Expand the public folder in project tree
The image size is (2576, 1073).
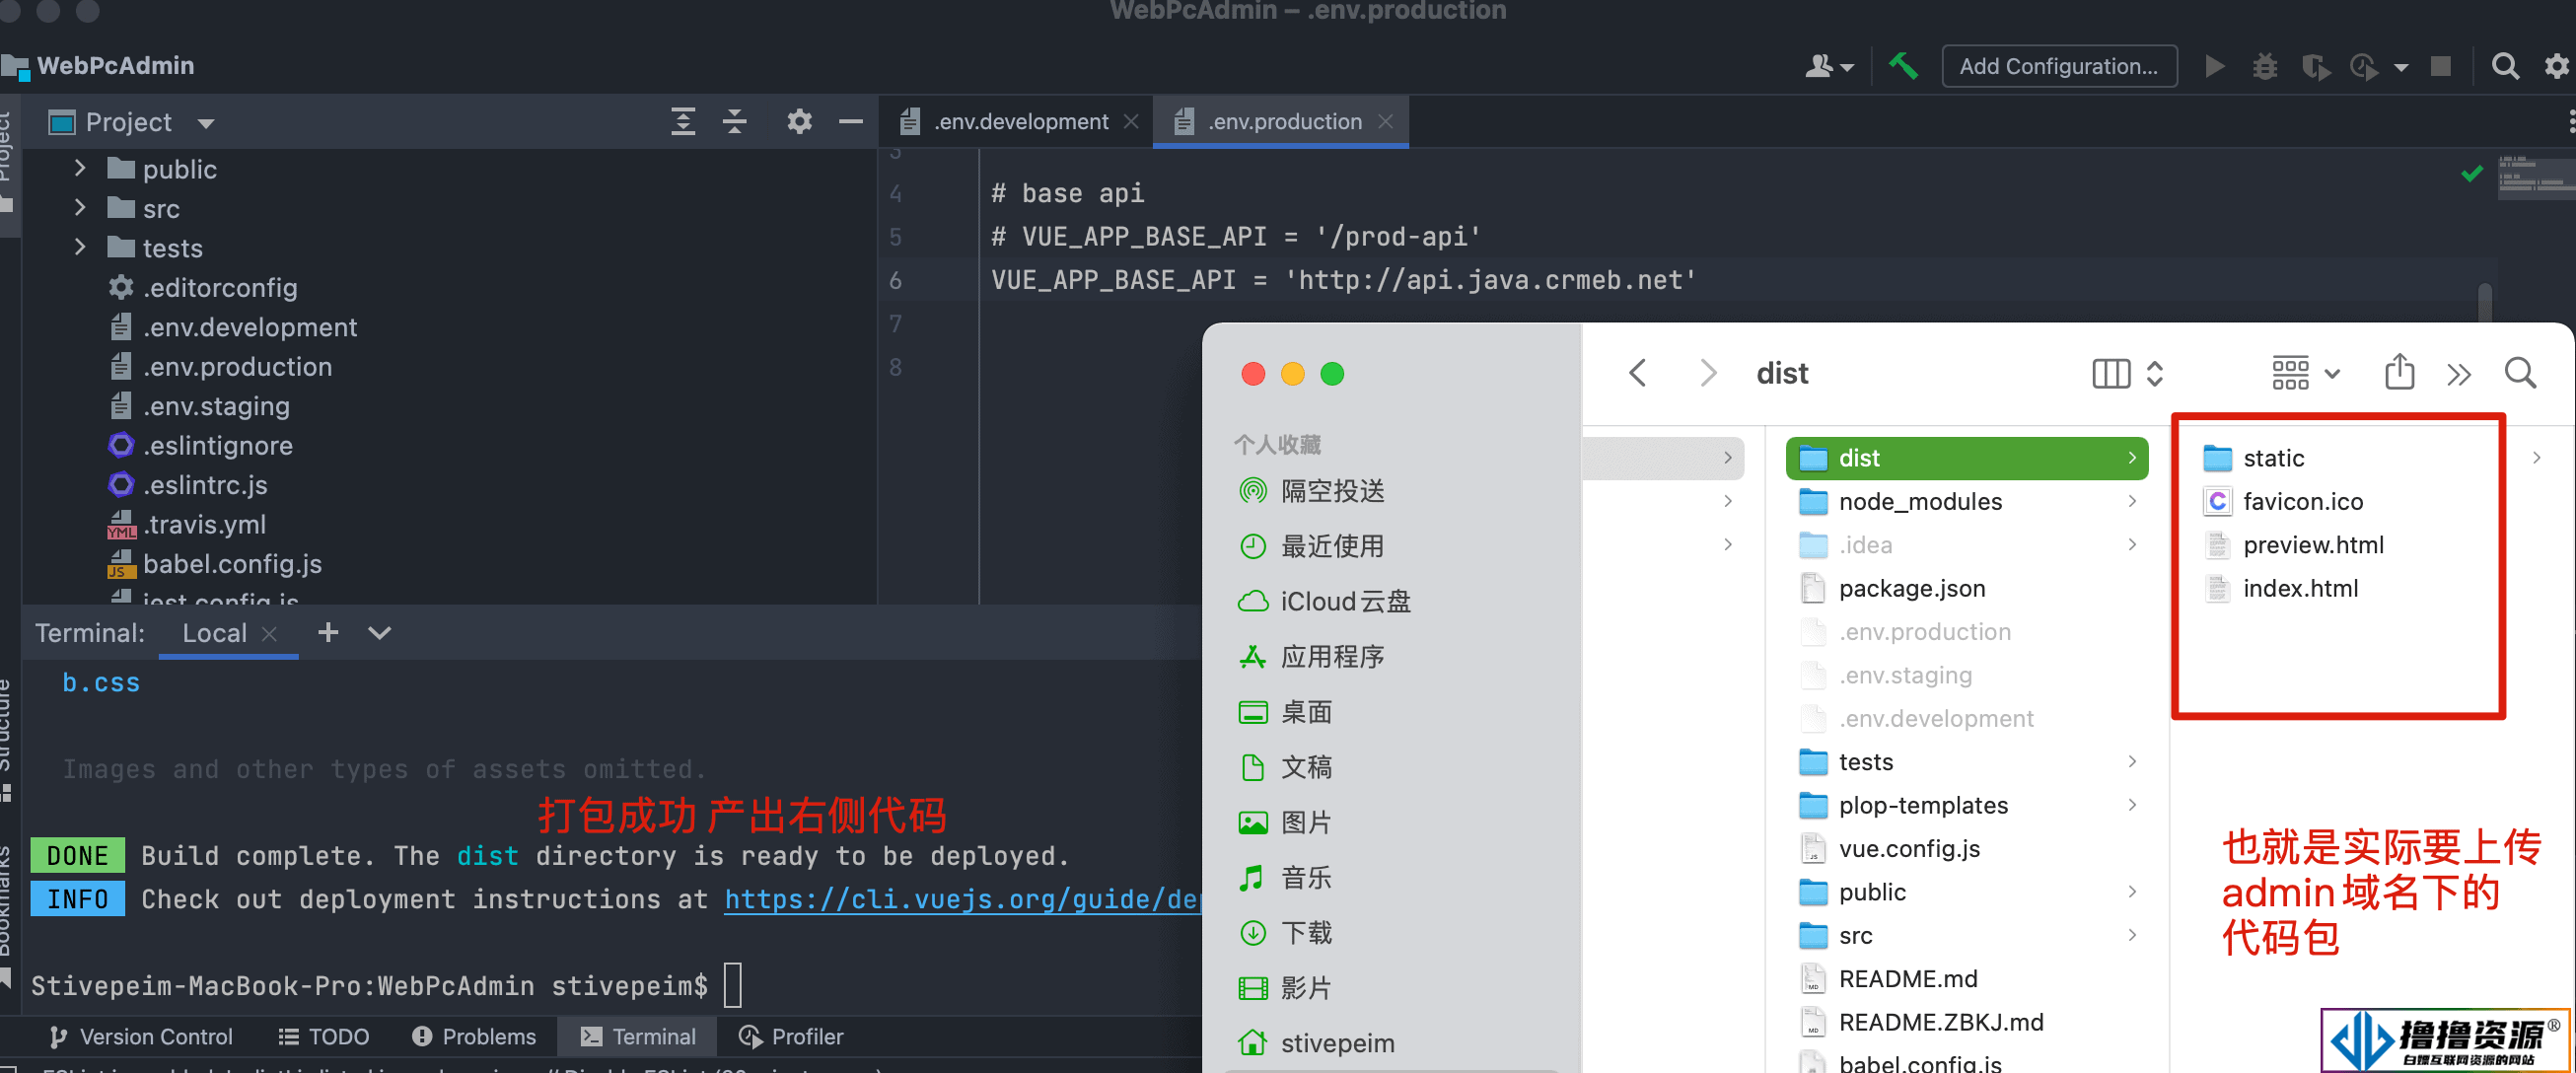click(x=80, y=168)
